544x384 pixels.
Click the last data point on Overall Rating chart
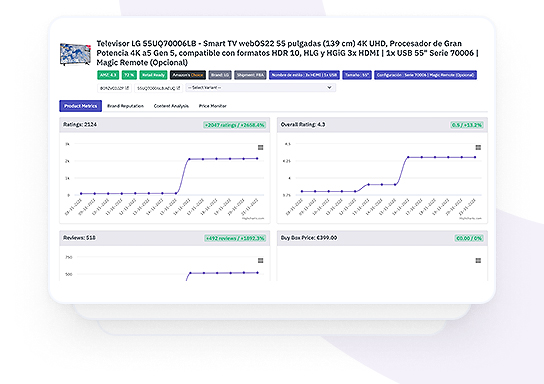click(x=475, y=157)
